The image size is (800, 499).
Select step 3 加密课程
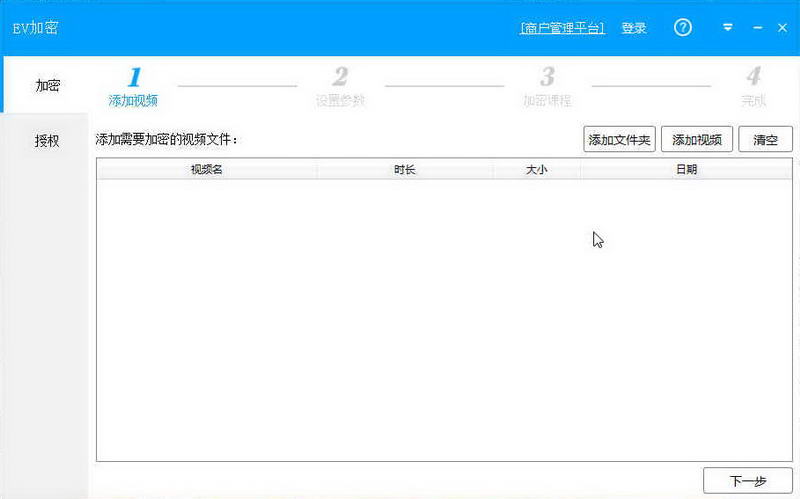pyautogui.click(x=547, y=87)
